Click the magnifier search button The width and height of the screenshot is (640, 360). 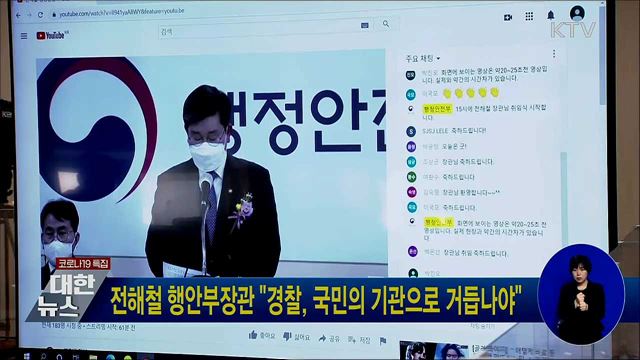pyautogui.click(x=386, y=24)
